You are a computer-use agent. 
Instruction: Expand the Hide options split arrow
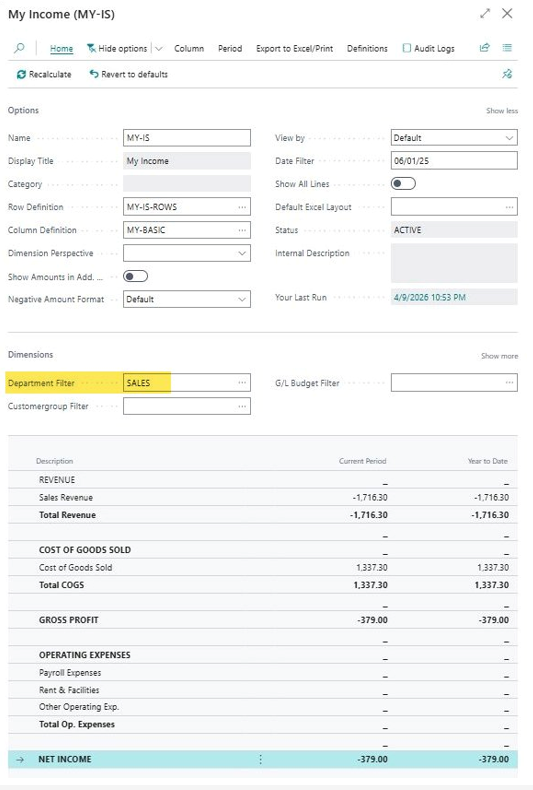[159, 48]
